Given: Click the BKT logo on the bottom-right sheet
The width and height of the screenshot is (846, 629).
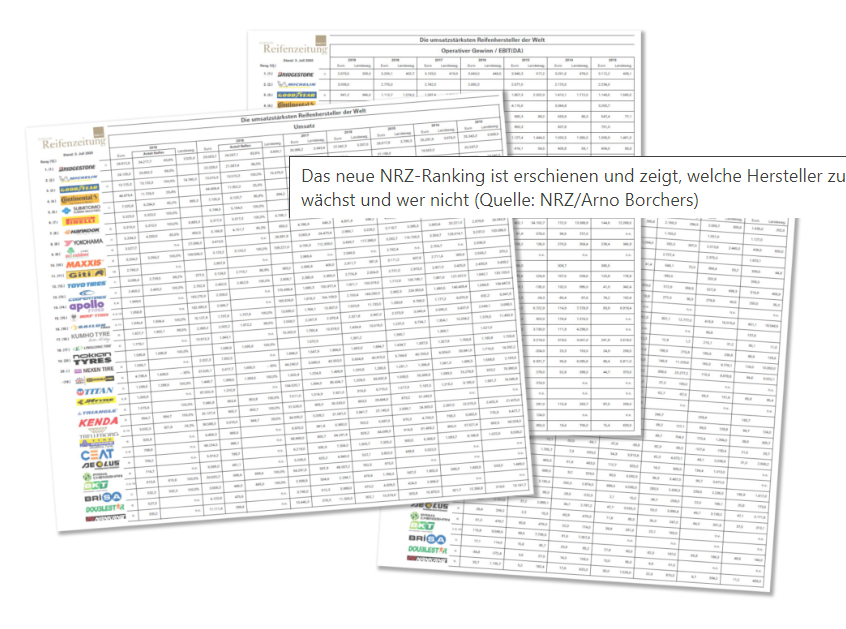Looking at the screenshot, I should coord(422,526).
